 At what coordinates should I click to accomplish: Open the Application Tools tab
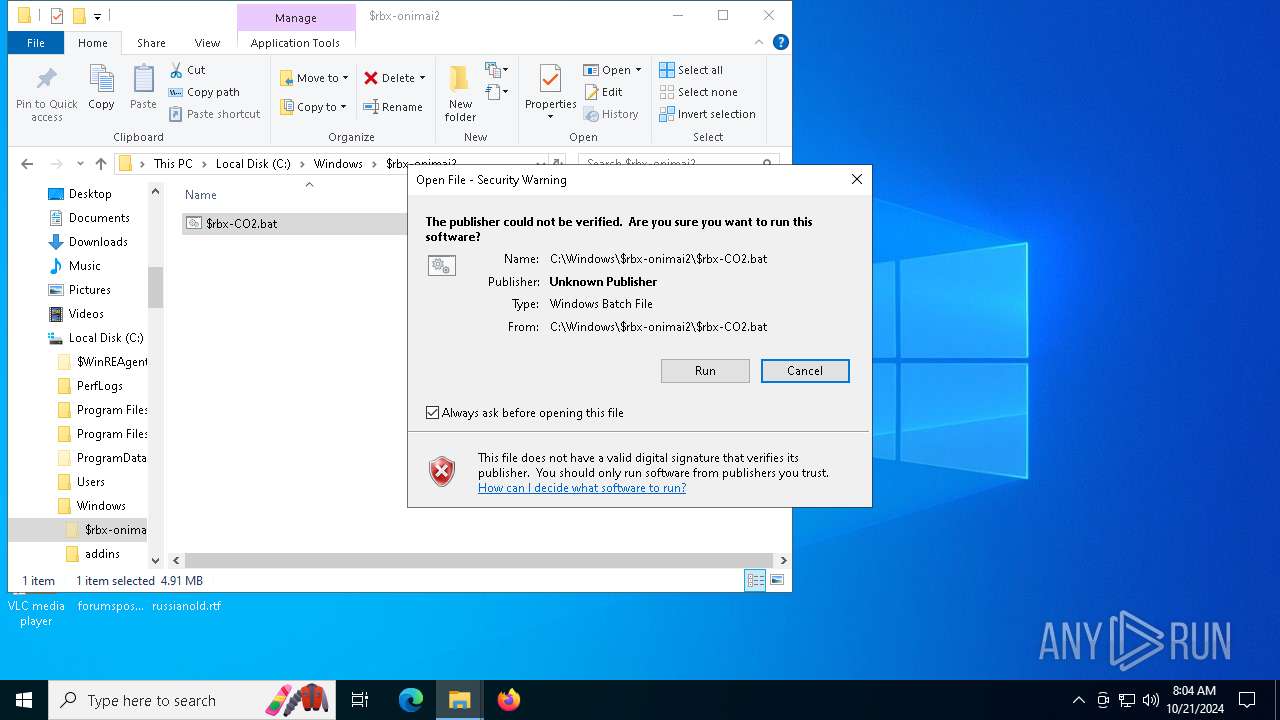pyautogui.click(x=295, y=43)
